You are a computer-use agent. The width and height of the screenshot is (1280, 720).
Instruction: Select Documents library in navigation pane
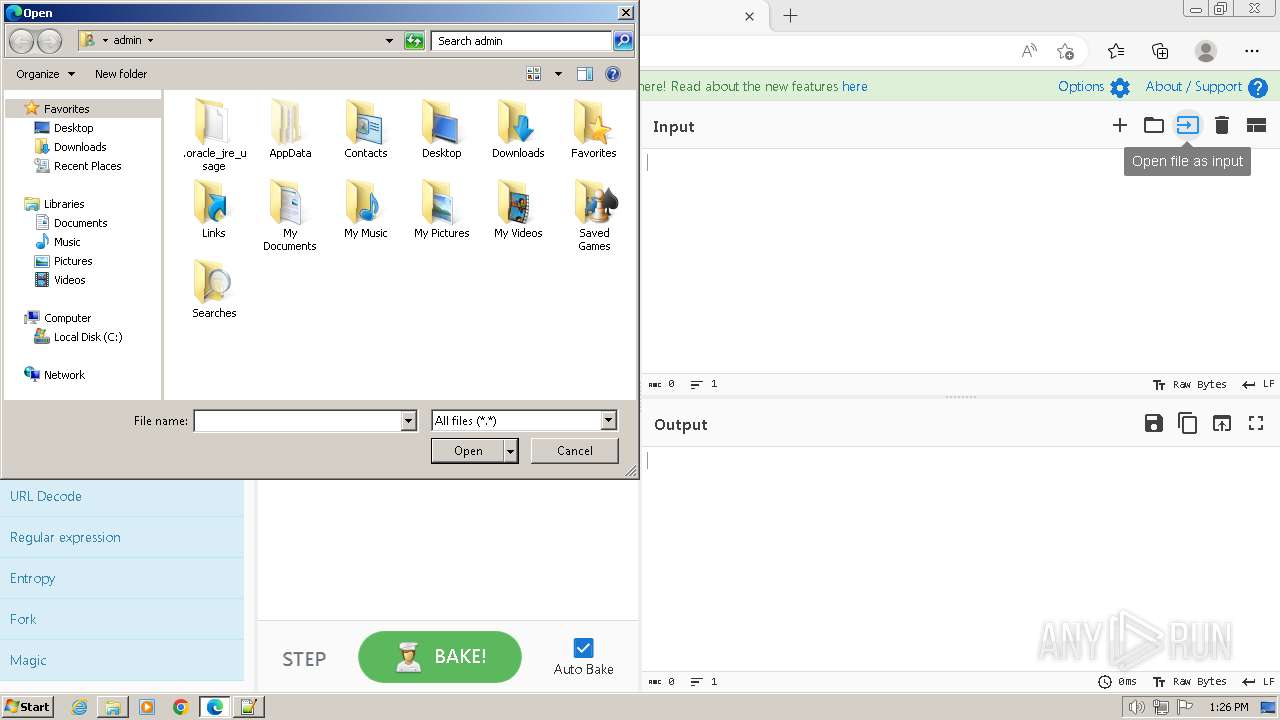[71, 223]
